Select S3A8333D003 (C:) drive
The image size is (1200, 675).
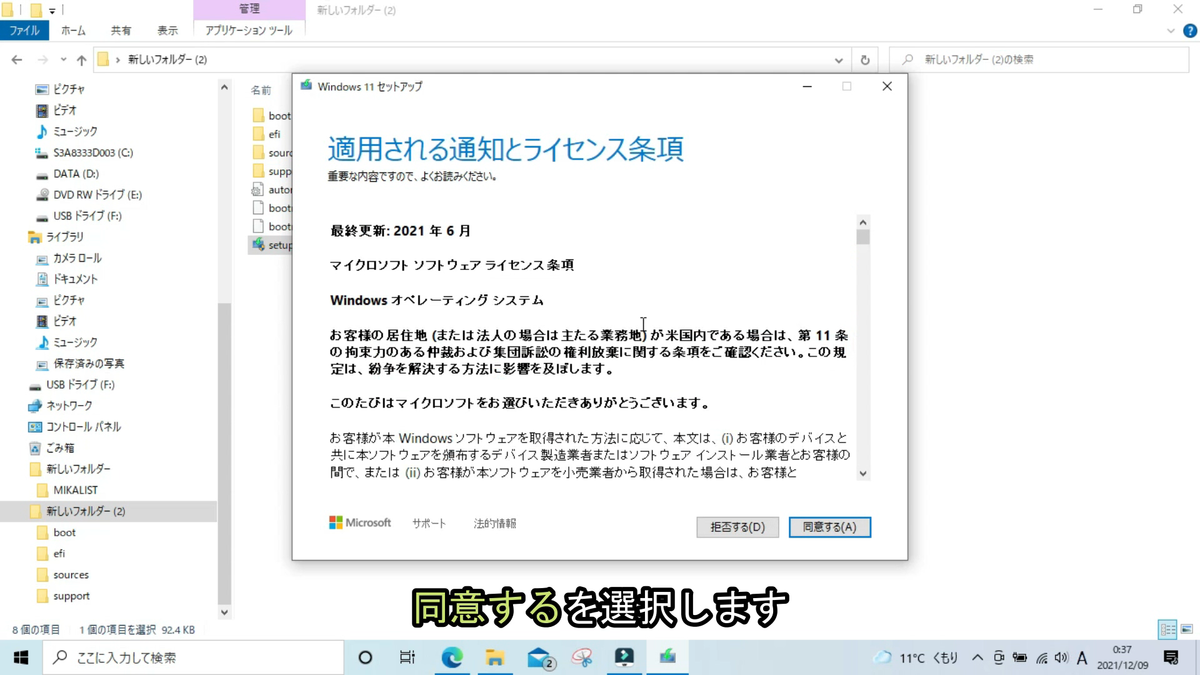(x=93, y=153)
